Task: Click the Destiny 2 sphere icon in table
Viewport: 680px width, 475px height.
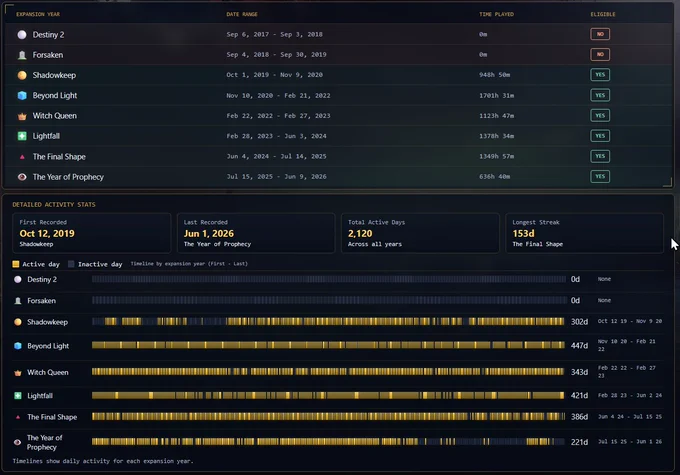Action: point(22,35)
